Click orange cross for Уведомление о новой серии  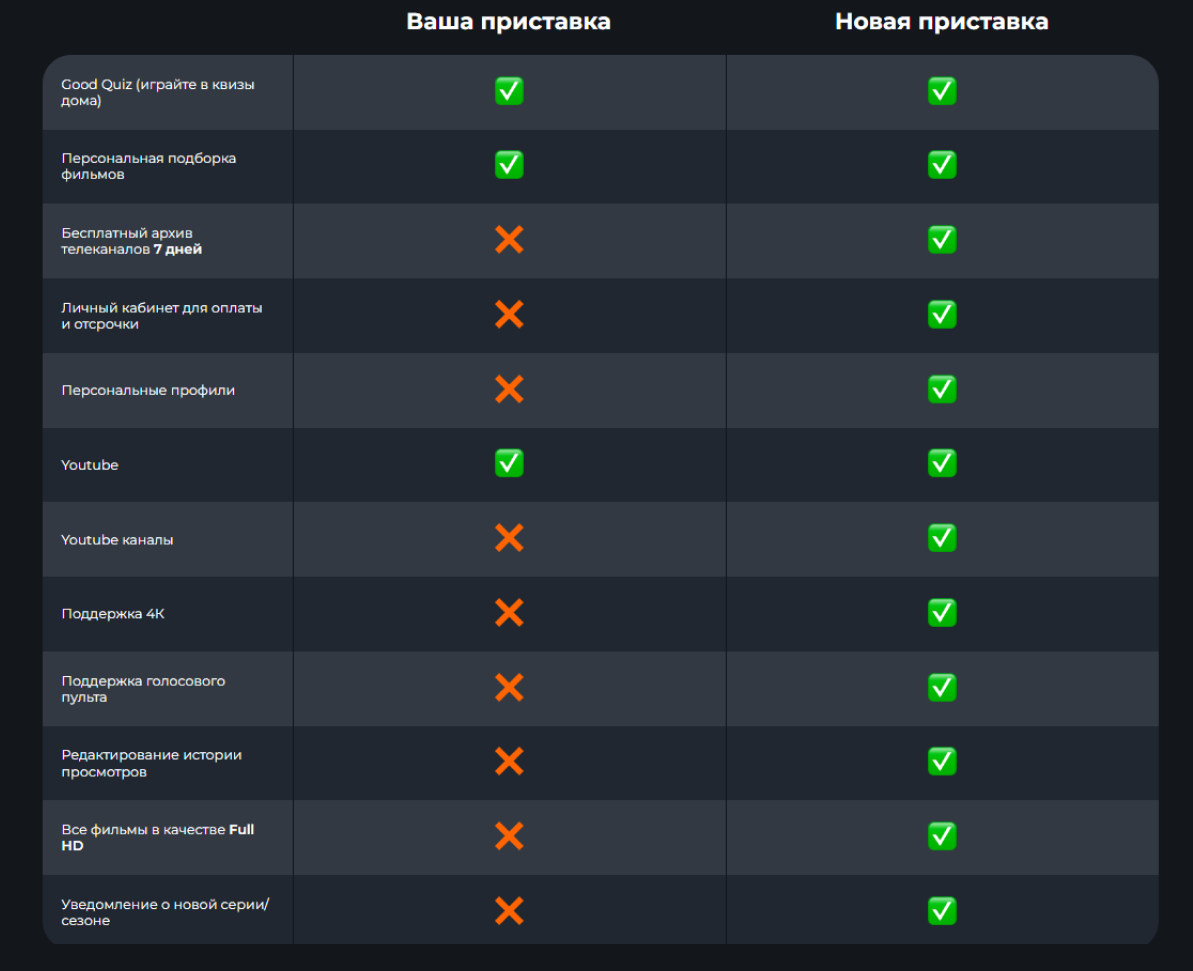[509, 911]
